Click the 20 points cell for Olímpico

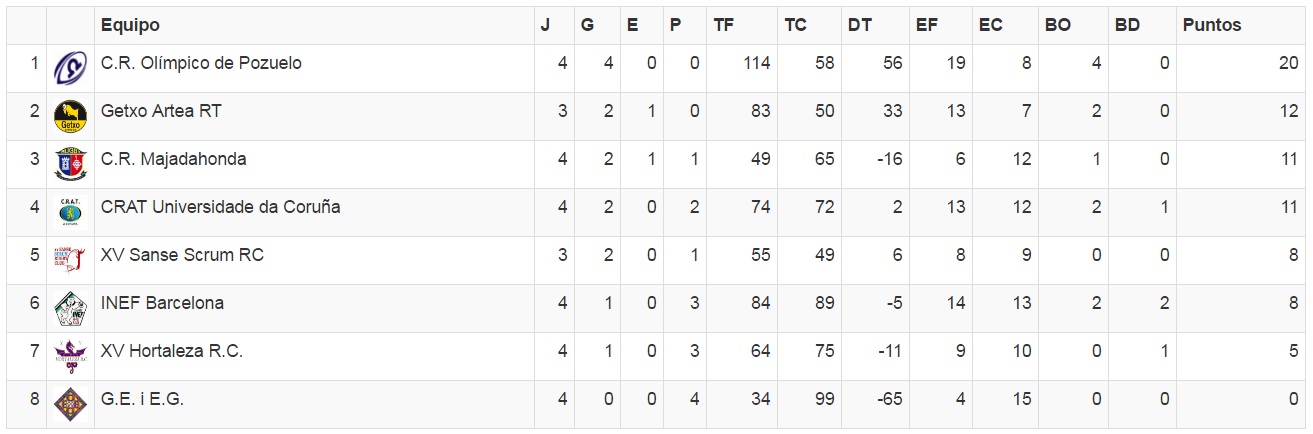tap(1288, 63)
